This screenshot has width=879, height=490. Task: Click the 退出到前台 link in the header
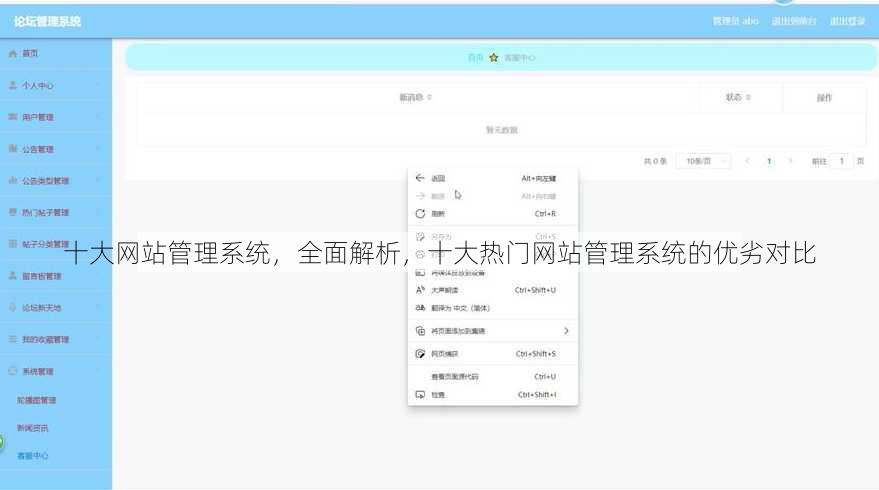(794, 21)
